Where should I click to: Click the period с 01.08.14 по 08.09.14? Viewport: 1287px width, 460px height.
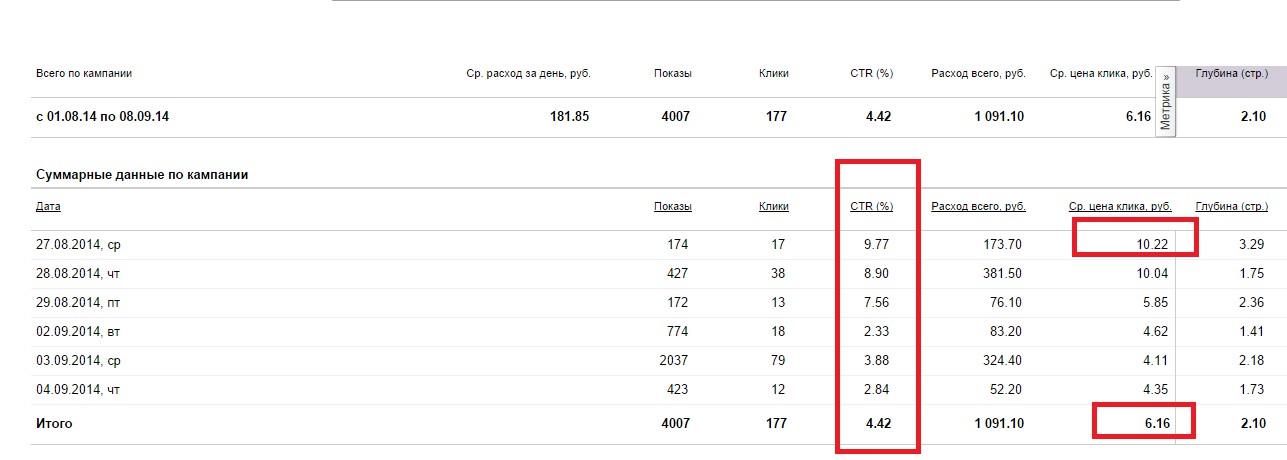(x=102, y=117)
